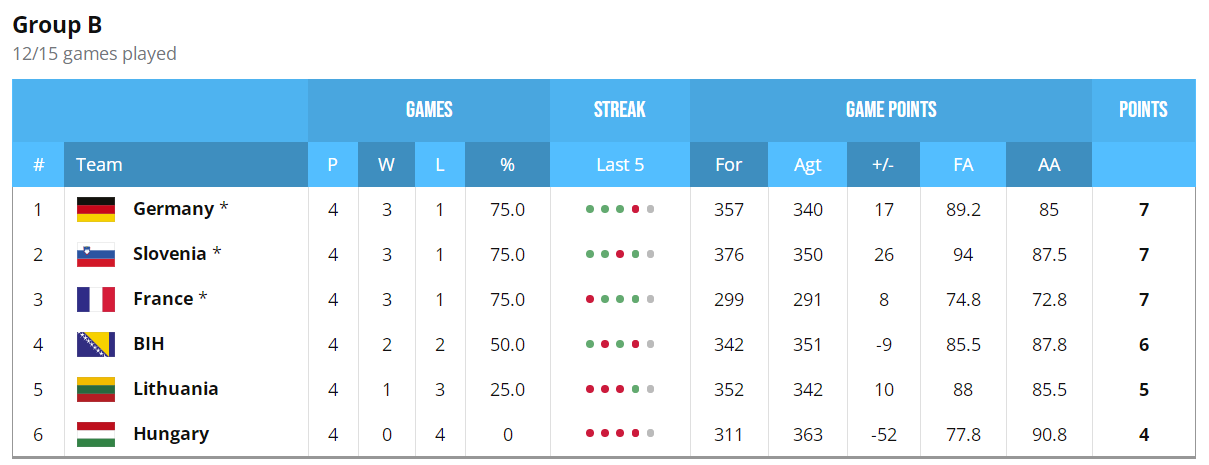Sort by the +/- difference column
The height and width of the screenshot is (465, 1209).
pyautogui.click(x=883, y=165)
